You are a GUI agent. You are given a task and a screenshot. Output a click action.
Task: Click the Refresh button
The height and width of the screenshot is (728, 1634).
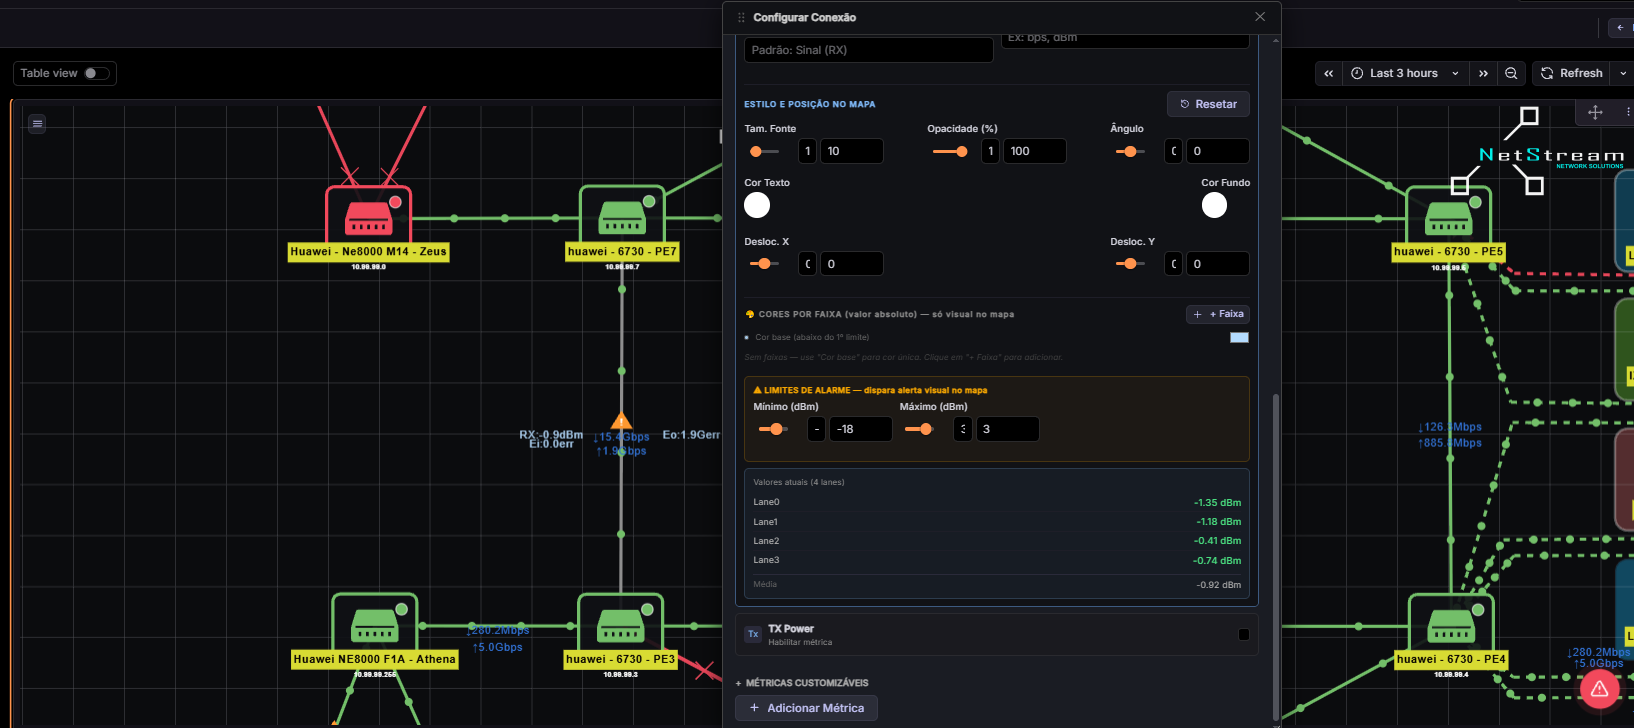(x=1571, y=73)
